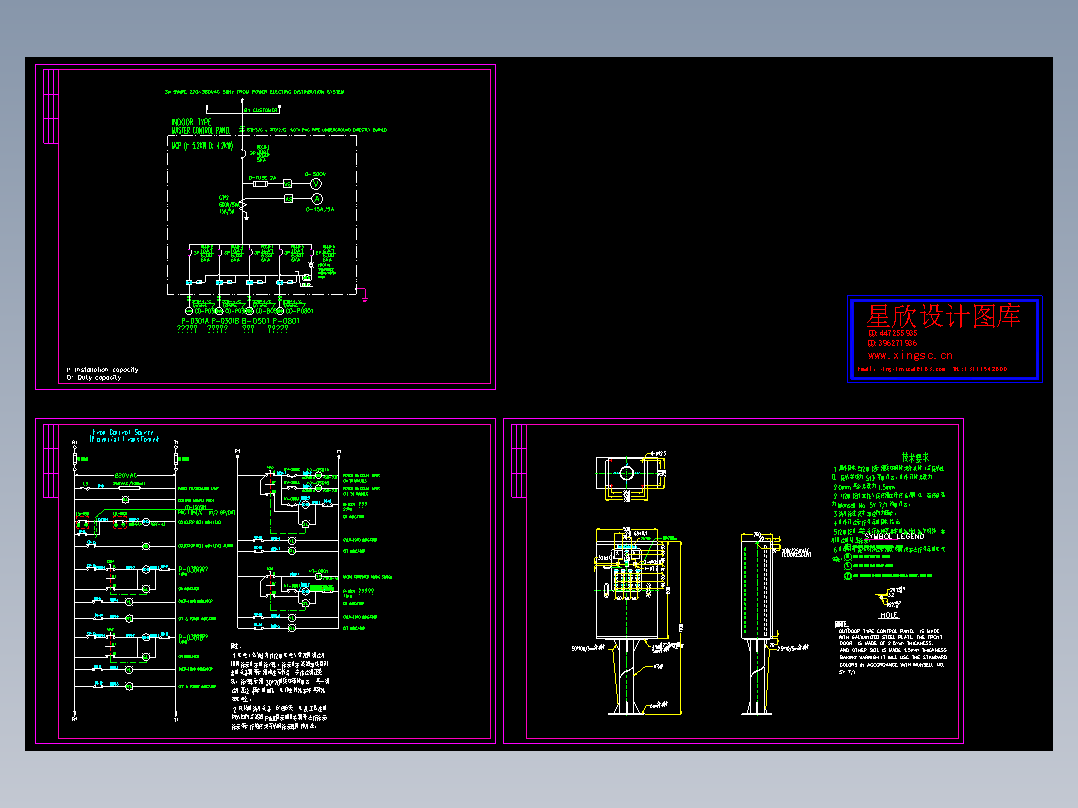Click the ammeter A circle symbol
Viewport: 1078px width, 808px height.
click(x=316, y=199)
